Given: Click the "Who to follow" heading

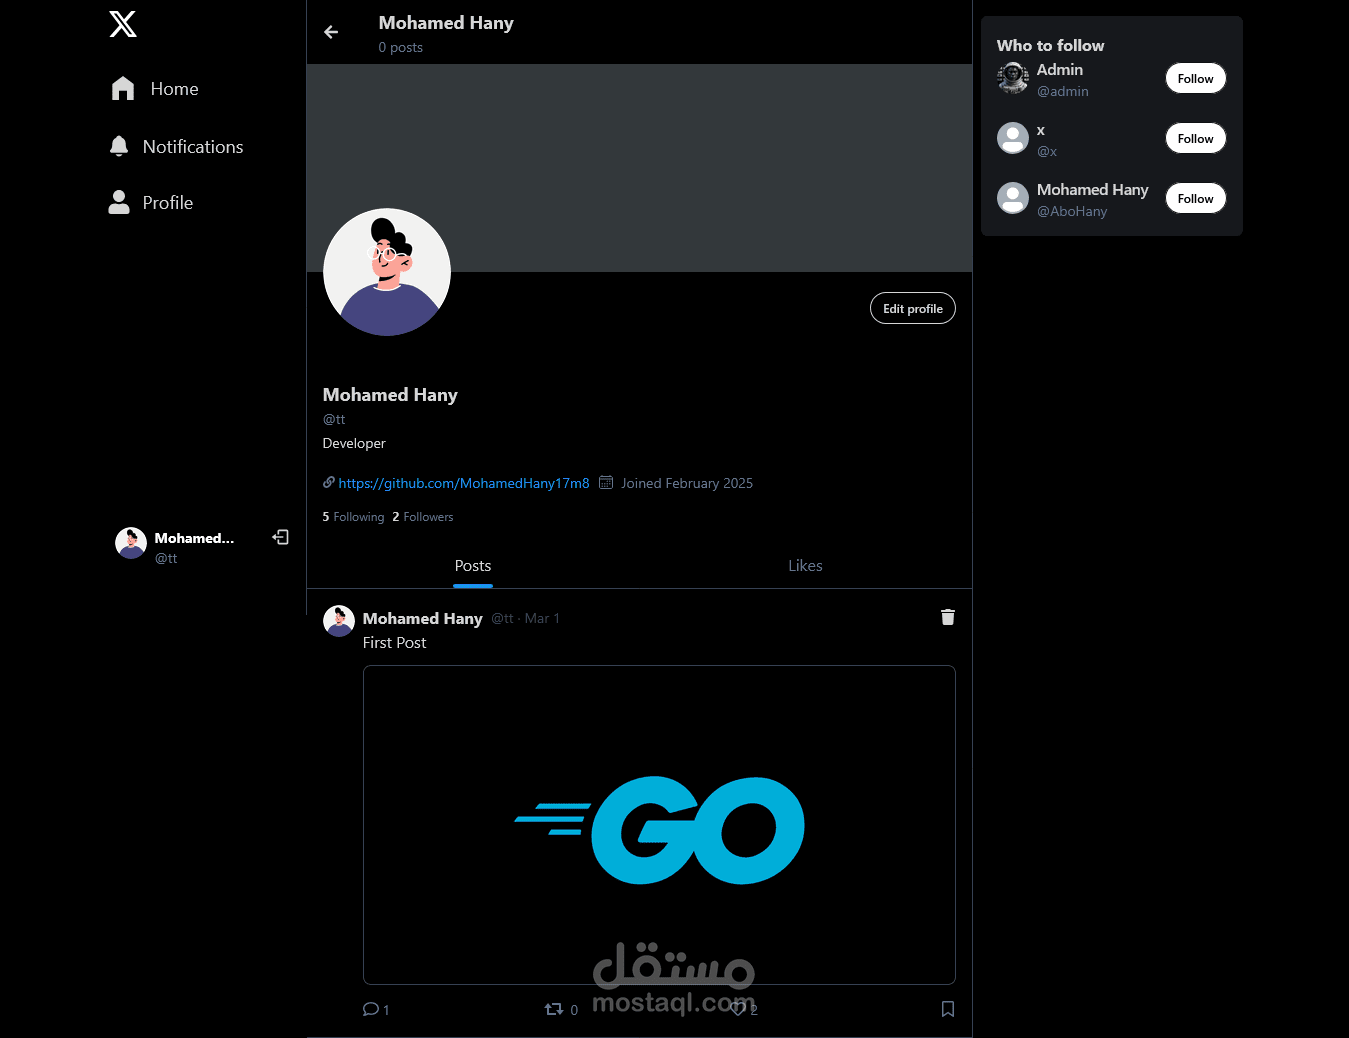Looking at the screenshot, I should tap(1051, 45).
